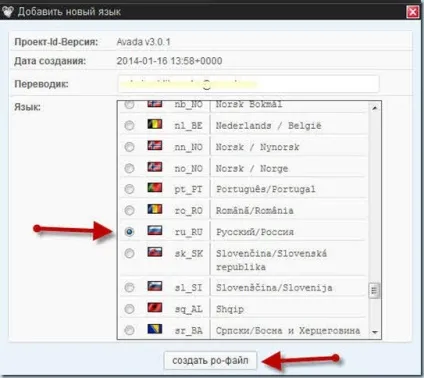Click the language list scrollbar thumb
424x378 pixels.
coord(374,291)
